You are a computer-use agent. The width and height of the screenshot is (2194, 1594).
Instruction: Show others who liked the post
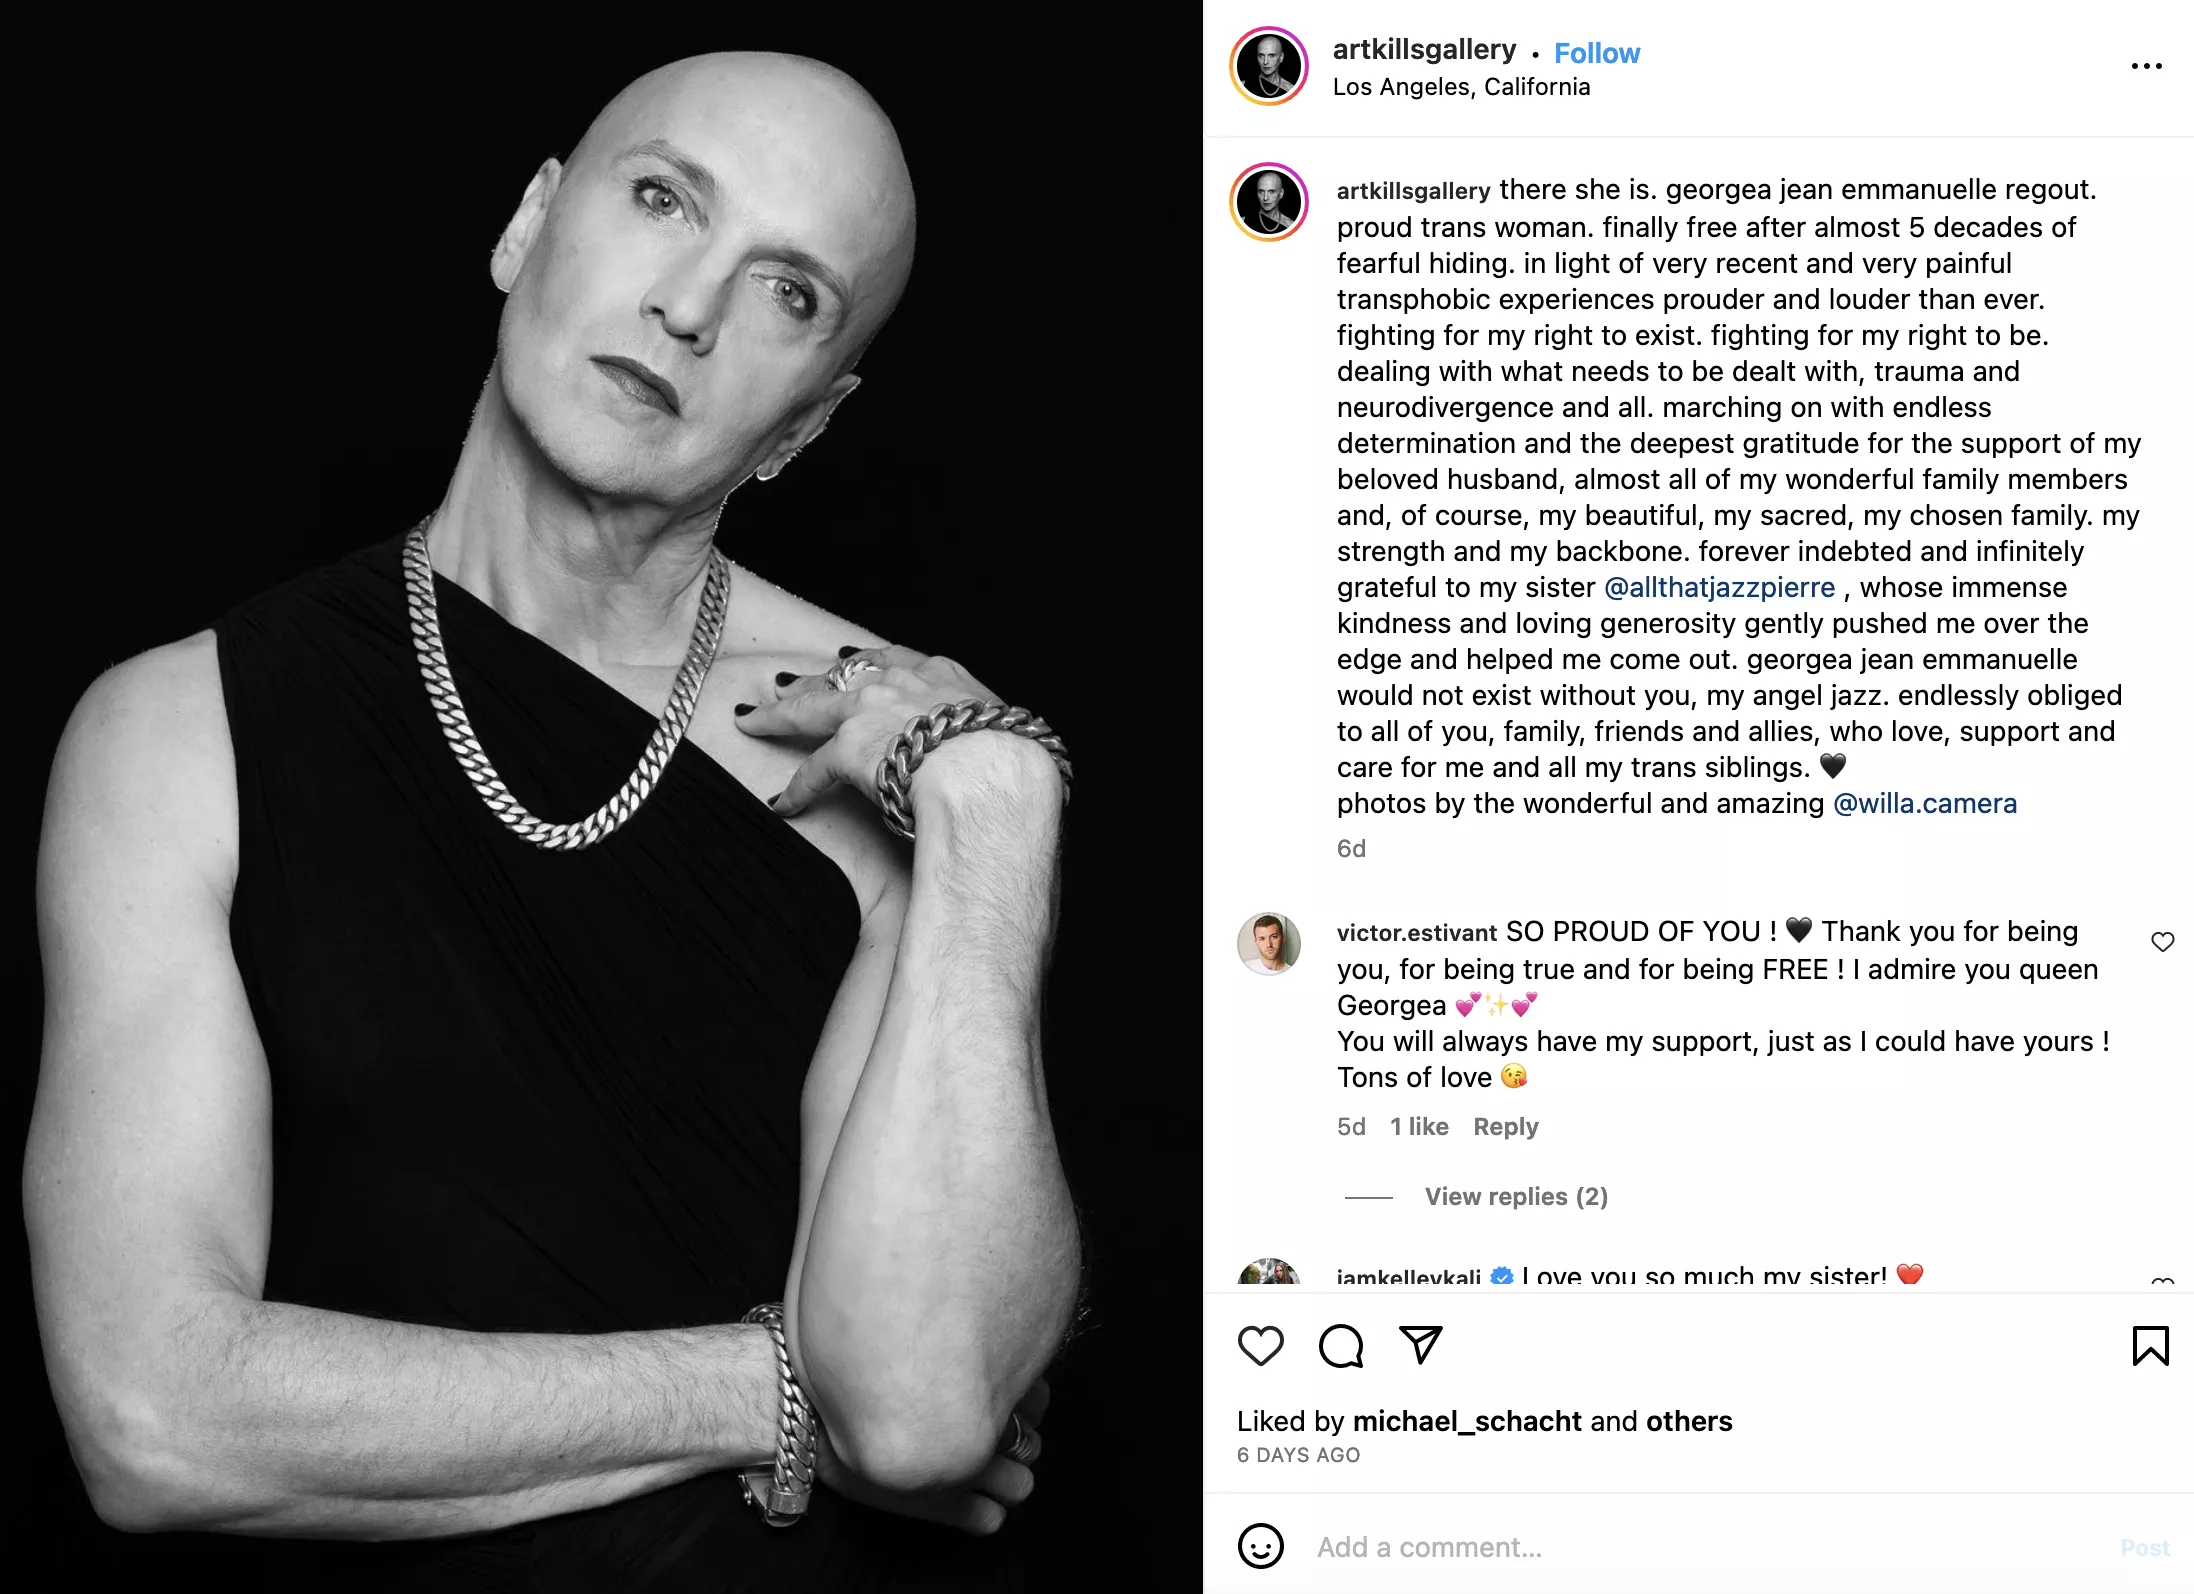[x=1689, y=1421]
